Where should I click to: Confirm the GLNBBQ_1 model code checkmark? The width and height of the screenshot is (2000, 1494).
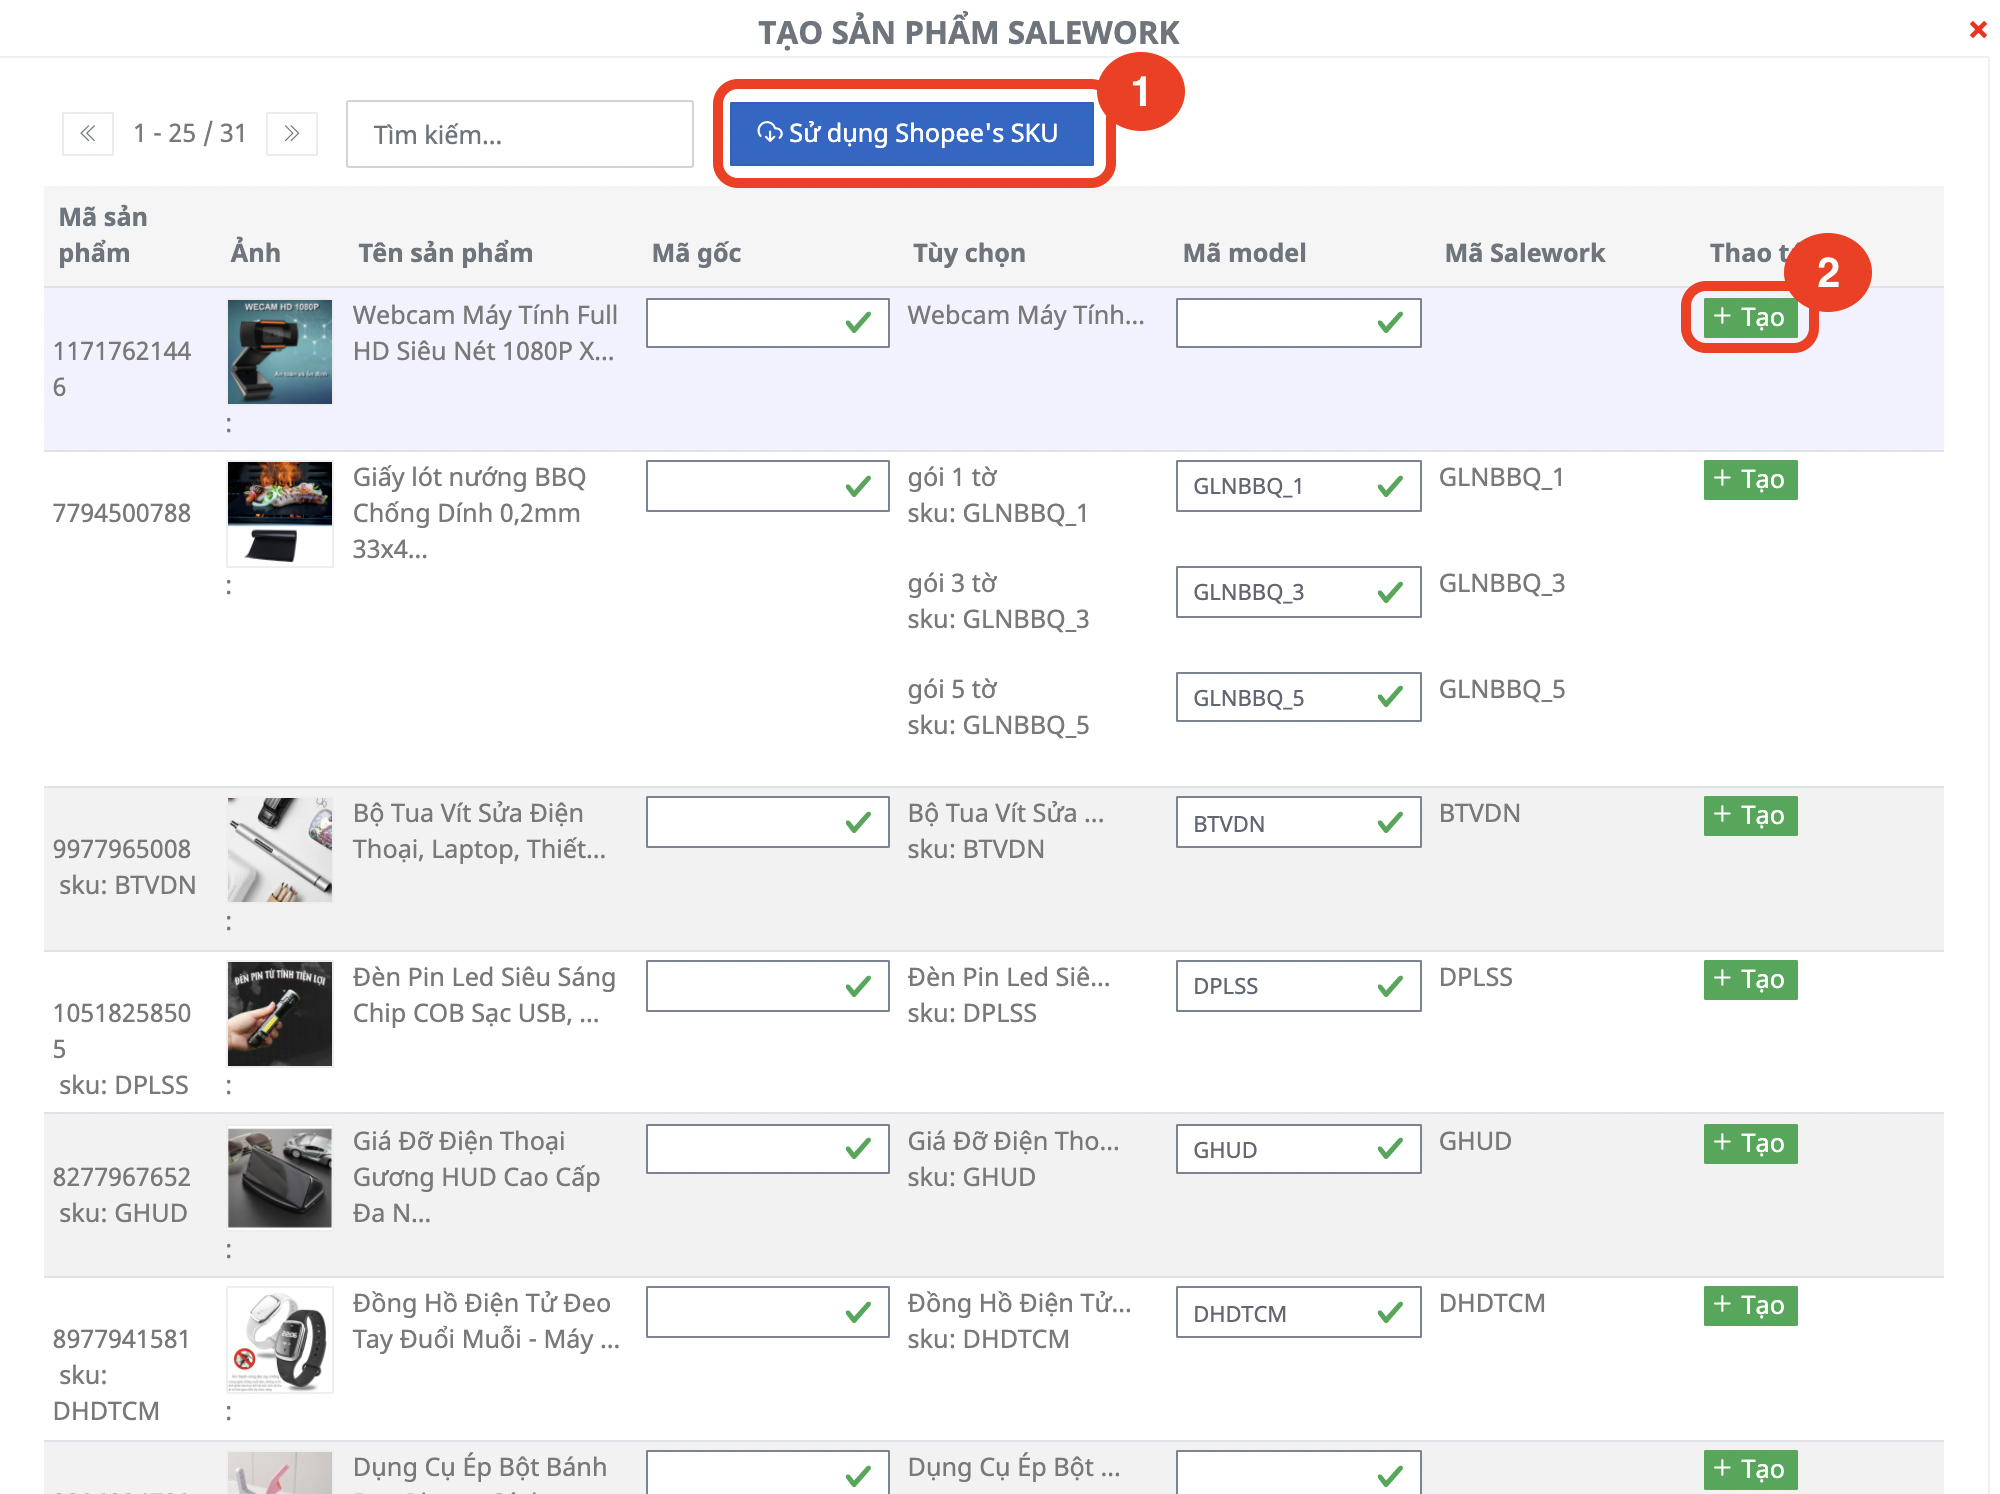(1389, 487)
